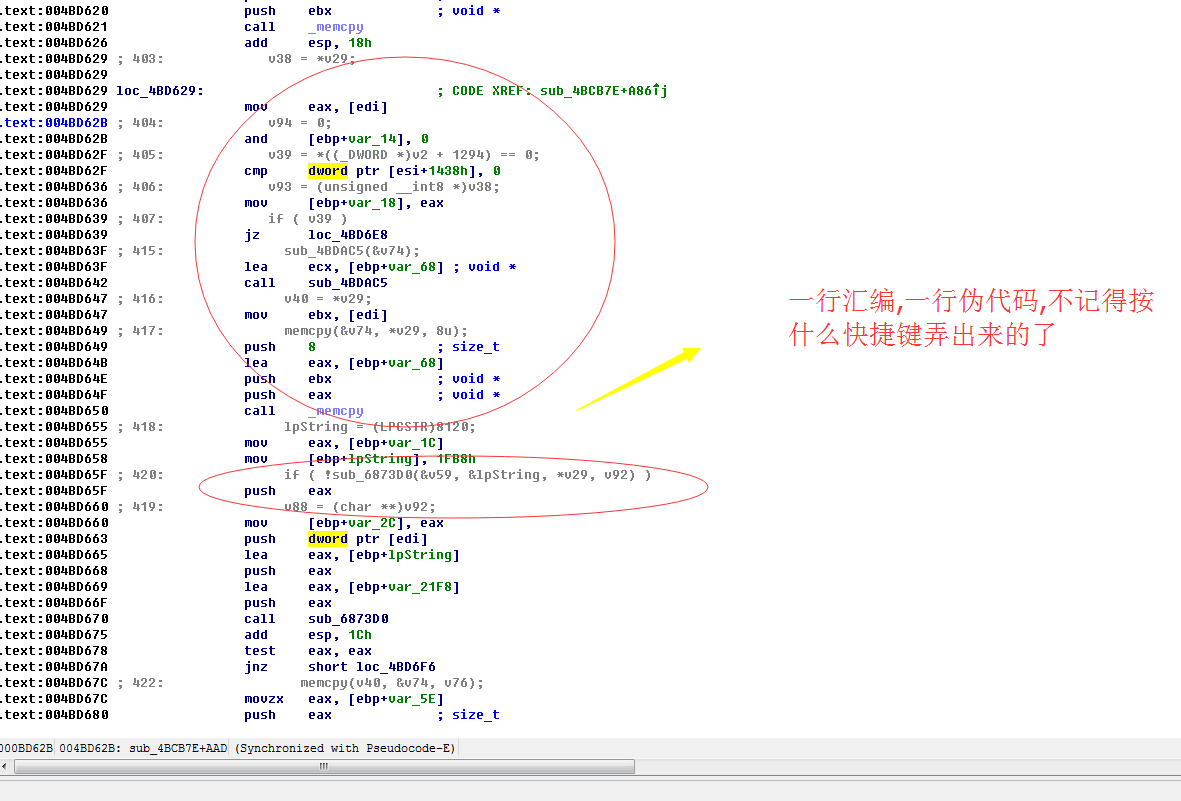
Task: Click pseudocode 'v93 = (unsigned __int8 *)v38;'
Action: (x=383, y=187)
